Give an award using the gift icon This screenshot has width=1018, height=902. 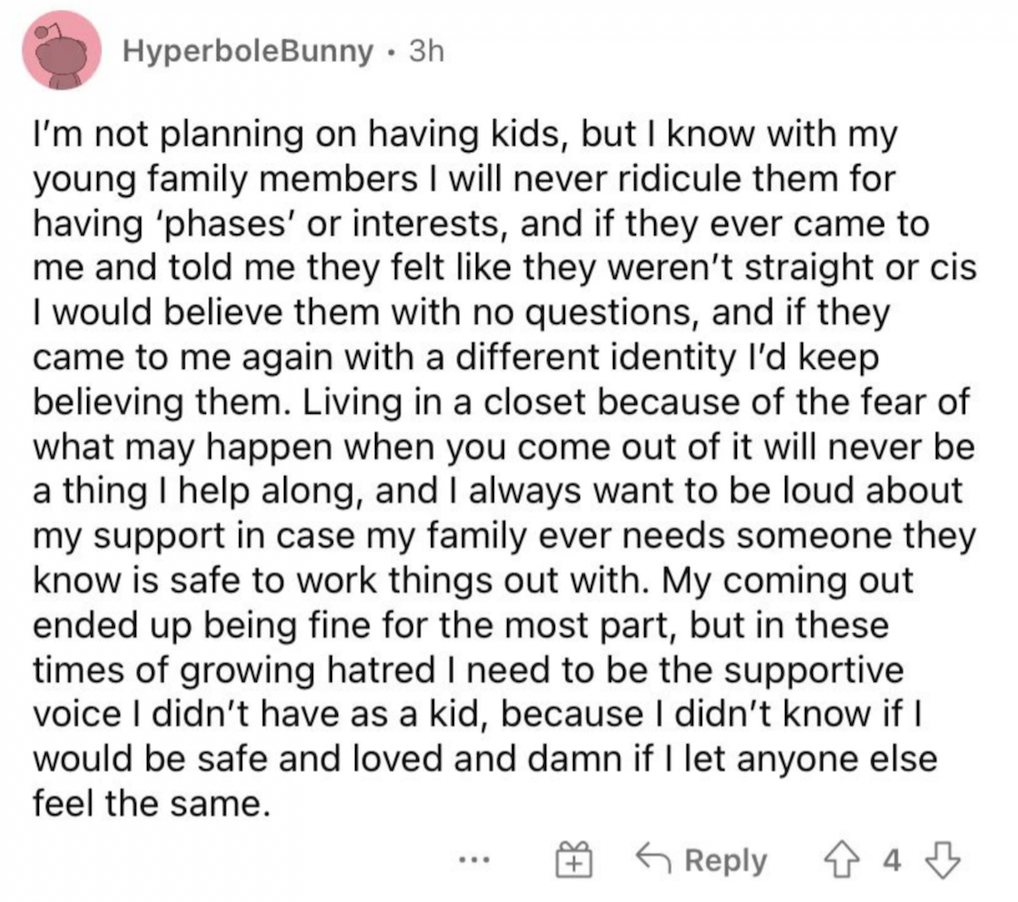coord(574,861)
